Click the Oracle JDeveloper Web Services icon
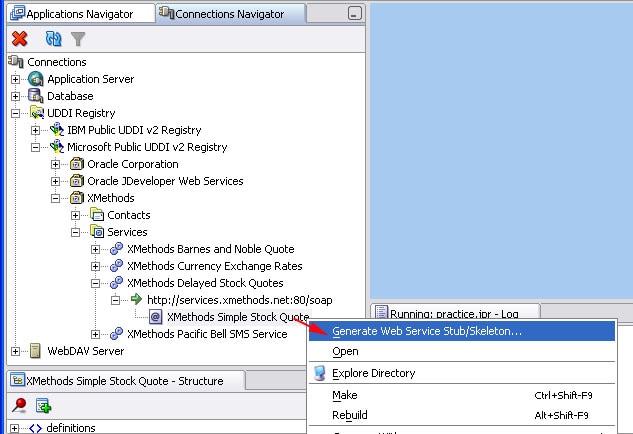 [77, 181]
